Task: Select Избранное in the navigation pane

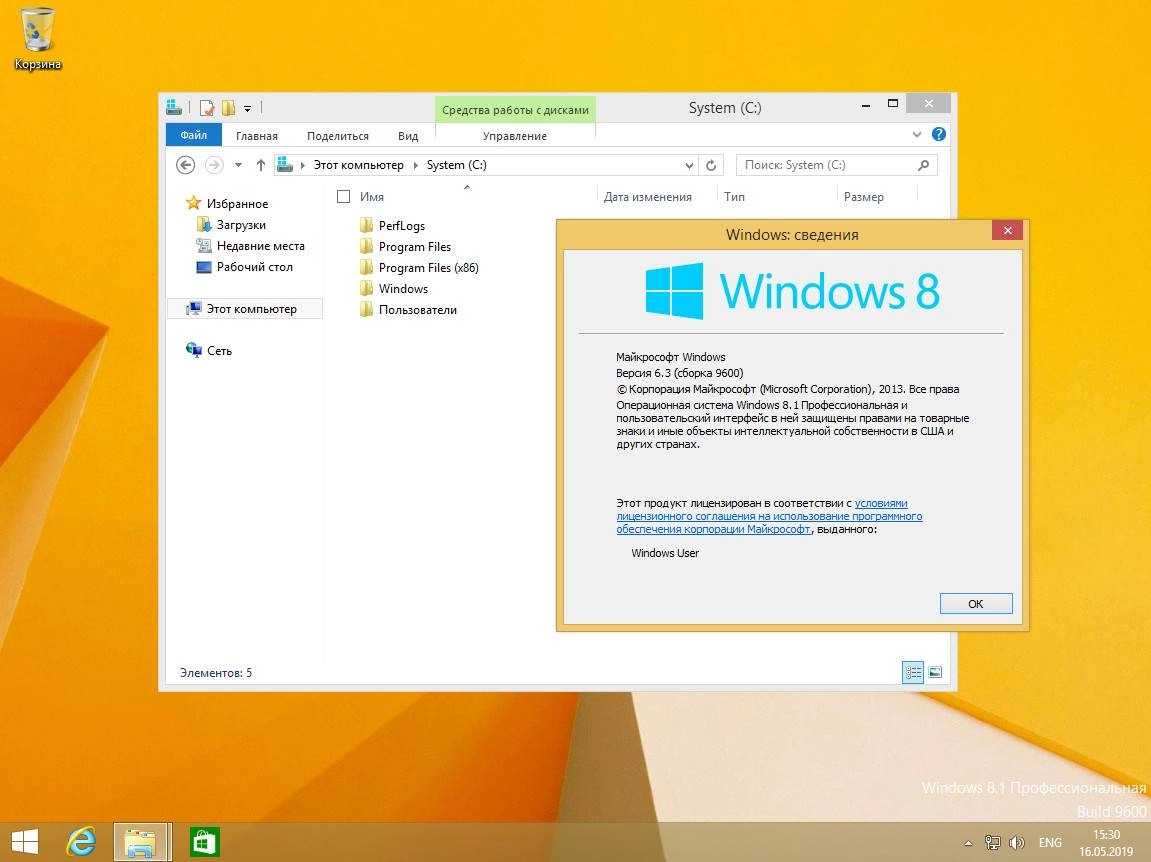Action: point(237,203)
